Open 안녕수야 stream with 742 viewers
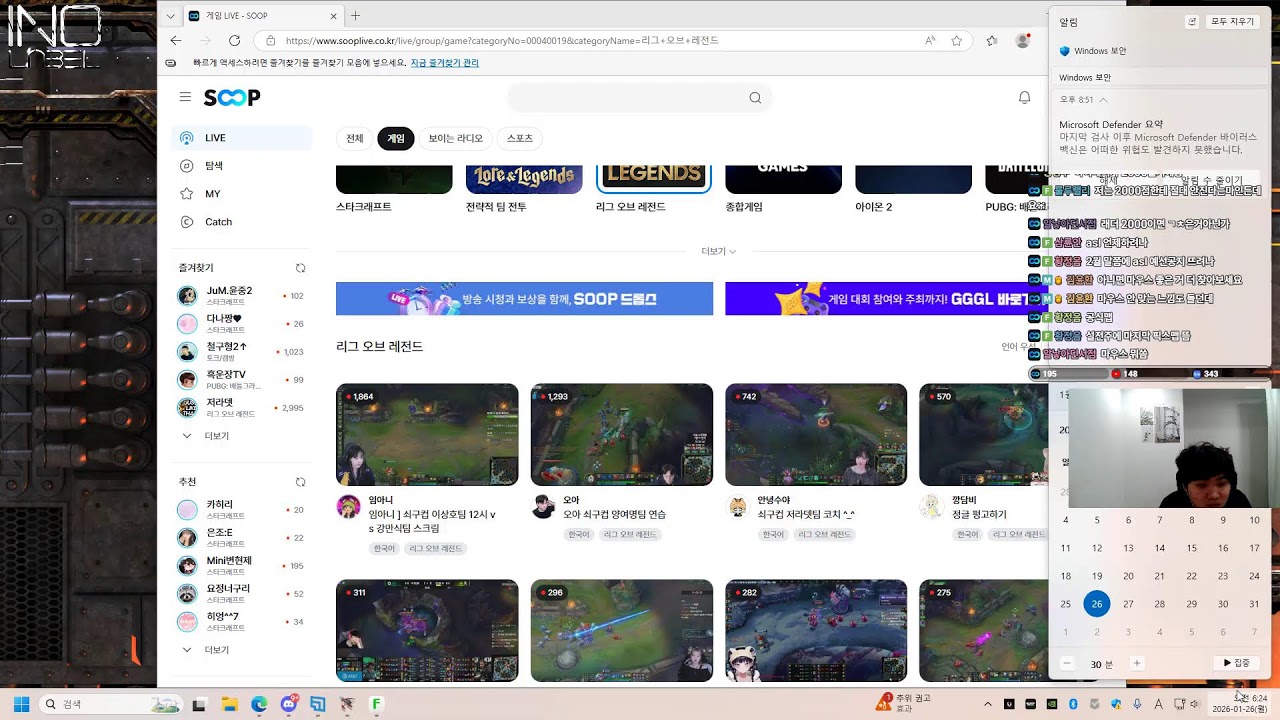The image size is (1280, 720). click(x=816, y=434)
